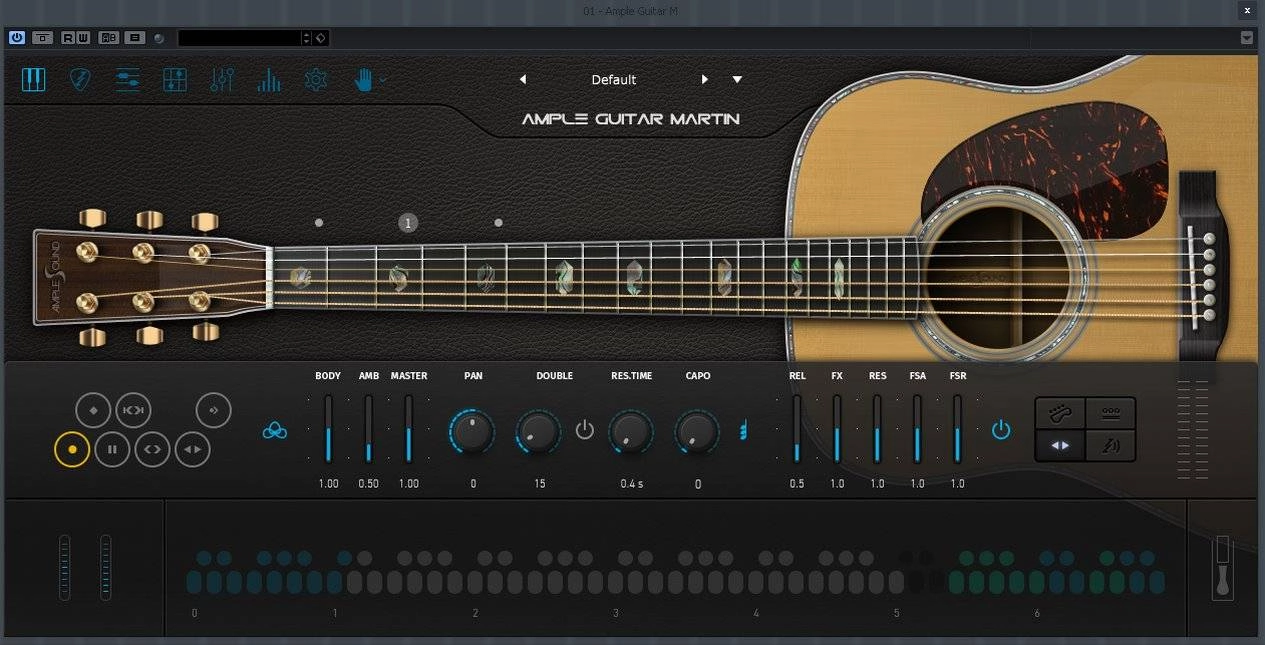Click the REL value 0.5

(797, 484)
